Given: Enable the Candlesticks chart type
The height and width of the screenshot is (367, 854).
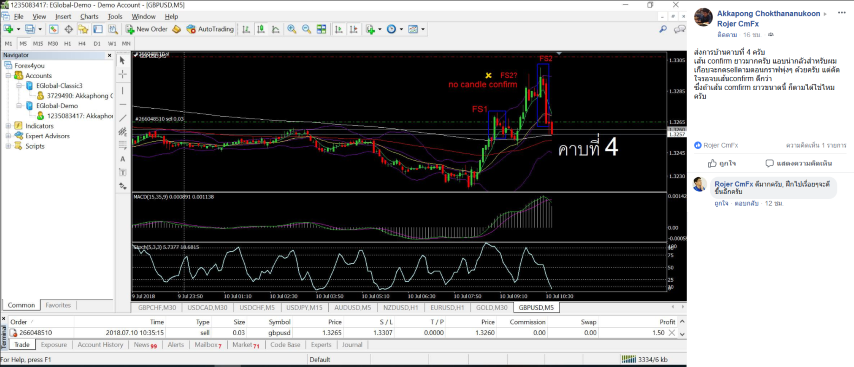Looking at the screenshot, I should (261, 29).
